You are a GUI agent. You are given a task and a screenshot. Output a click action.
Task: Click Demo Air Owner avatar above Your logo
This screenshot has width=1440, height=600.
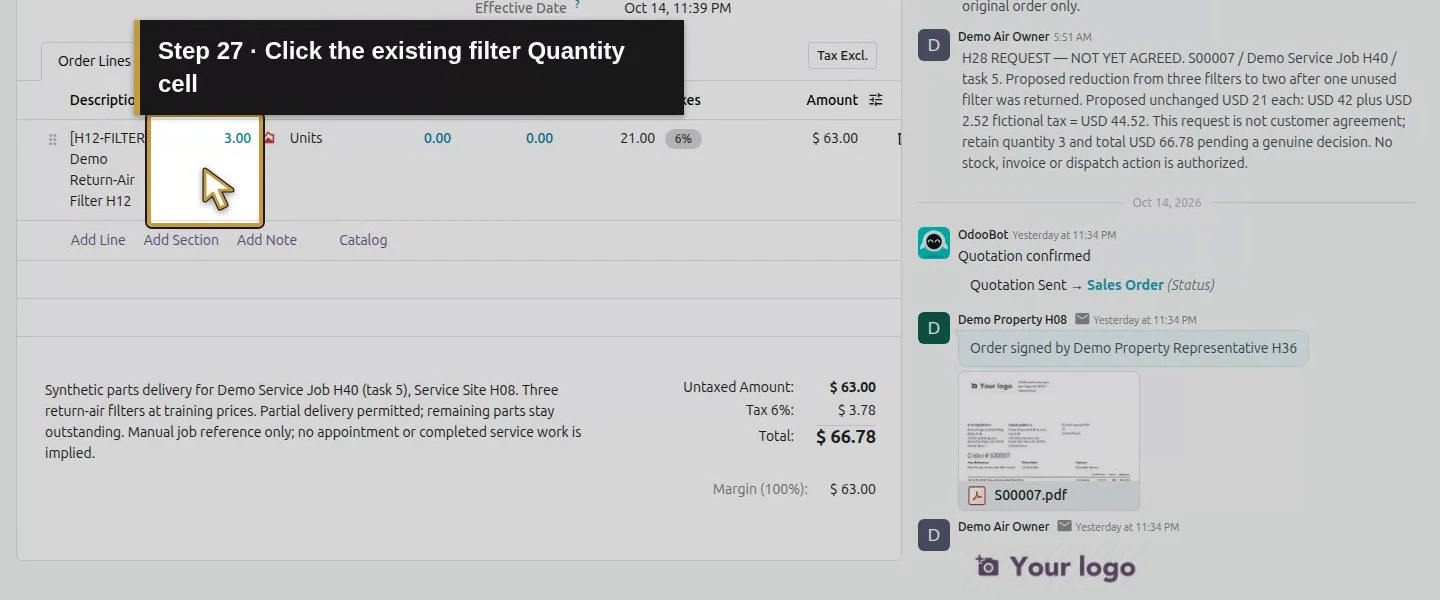pos(934,535)
